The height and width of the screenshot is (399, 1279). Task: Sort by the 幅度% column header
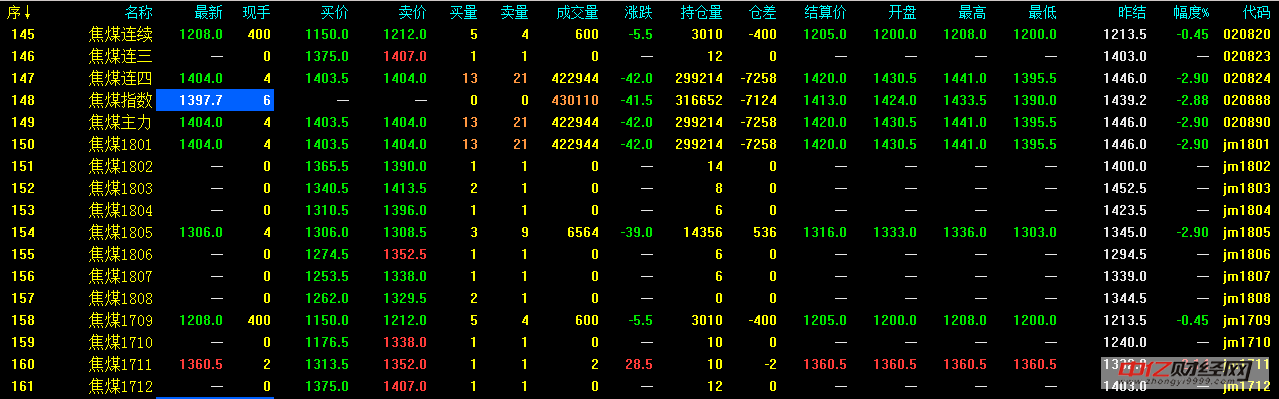(1191, 12)
